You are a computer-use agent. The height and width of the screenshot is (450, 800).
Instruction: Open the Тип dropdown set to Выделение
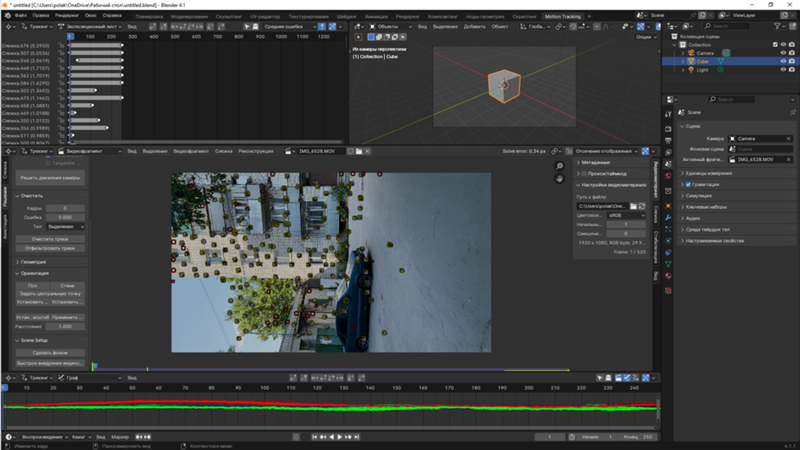[x=67, y=226]
